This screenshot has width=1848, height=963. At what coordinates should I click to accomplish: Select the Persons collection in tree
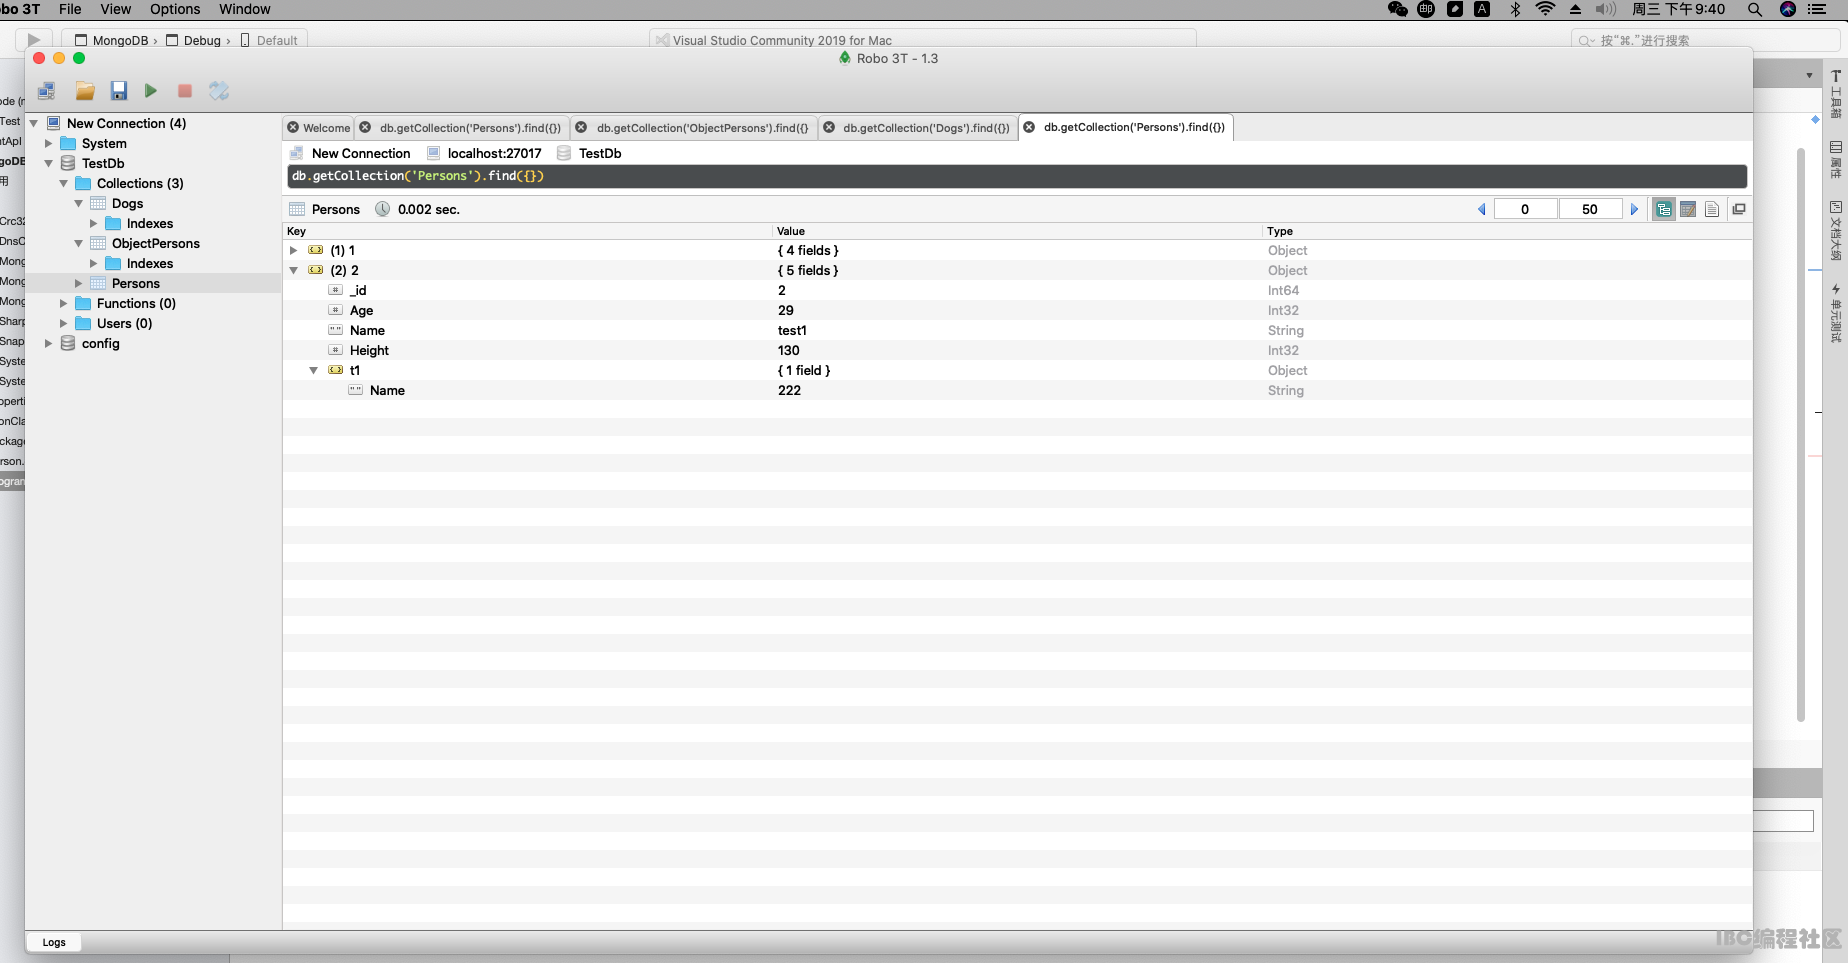136,283
